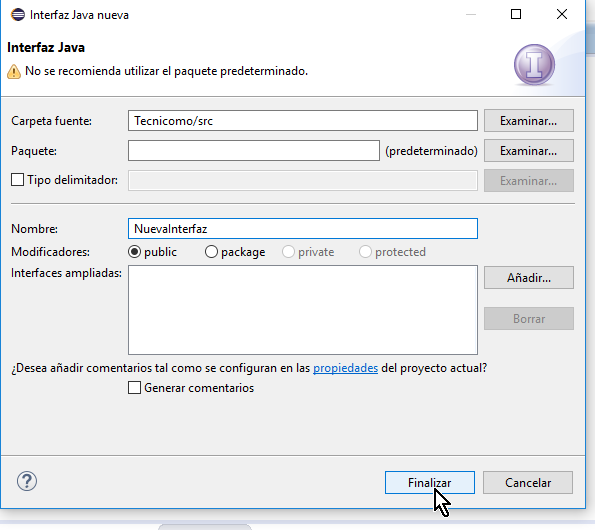Click the package warning triangle icon
This screenshot has height=530, width=595.
click(14, 71)
